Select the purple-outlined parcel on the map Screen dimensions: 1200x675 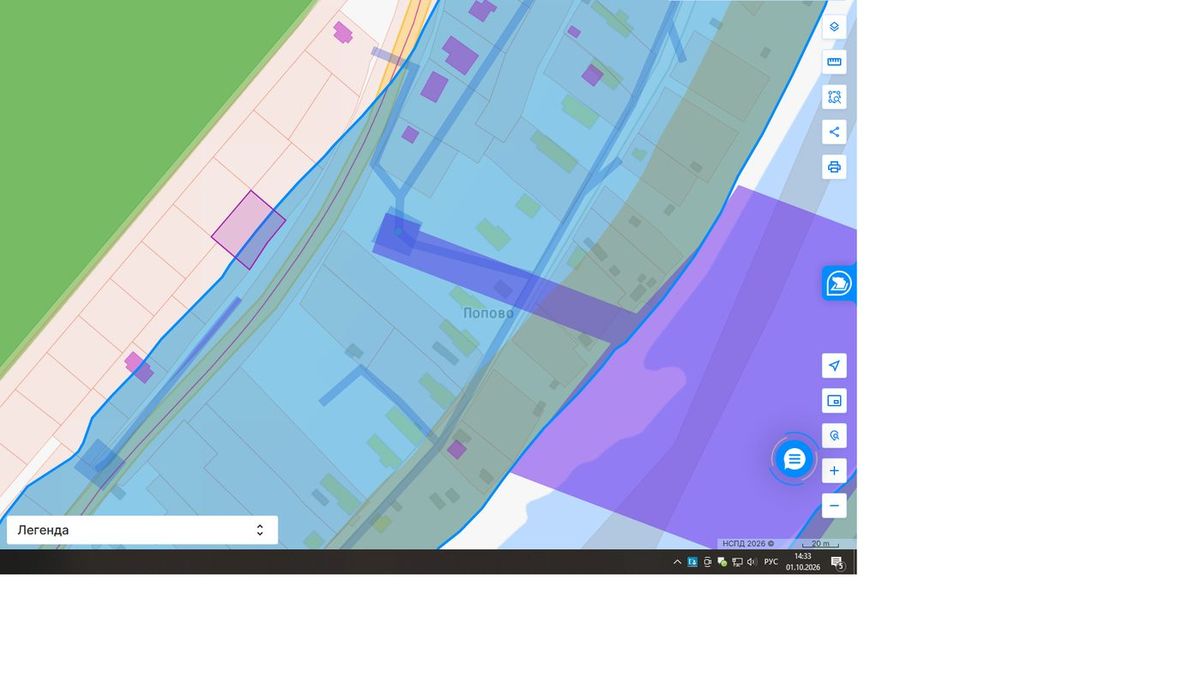click(248, 230)
